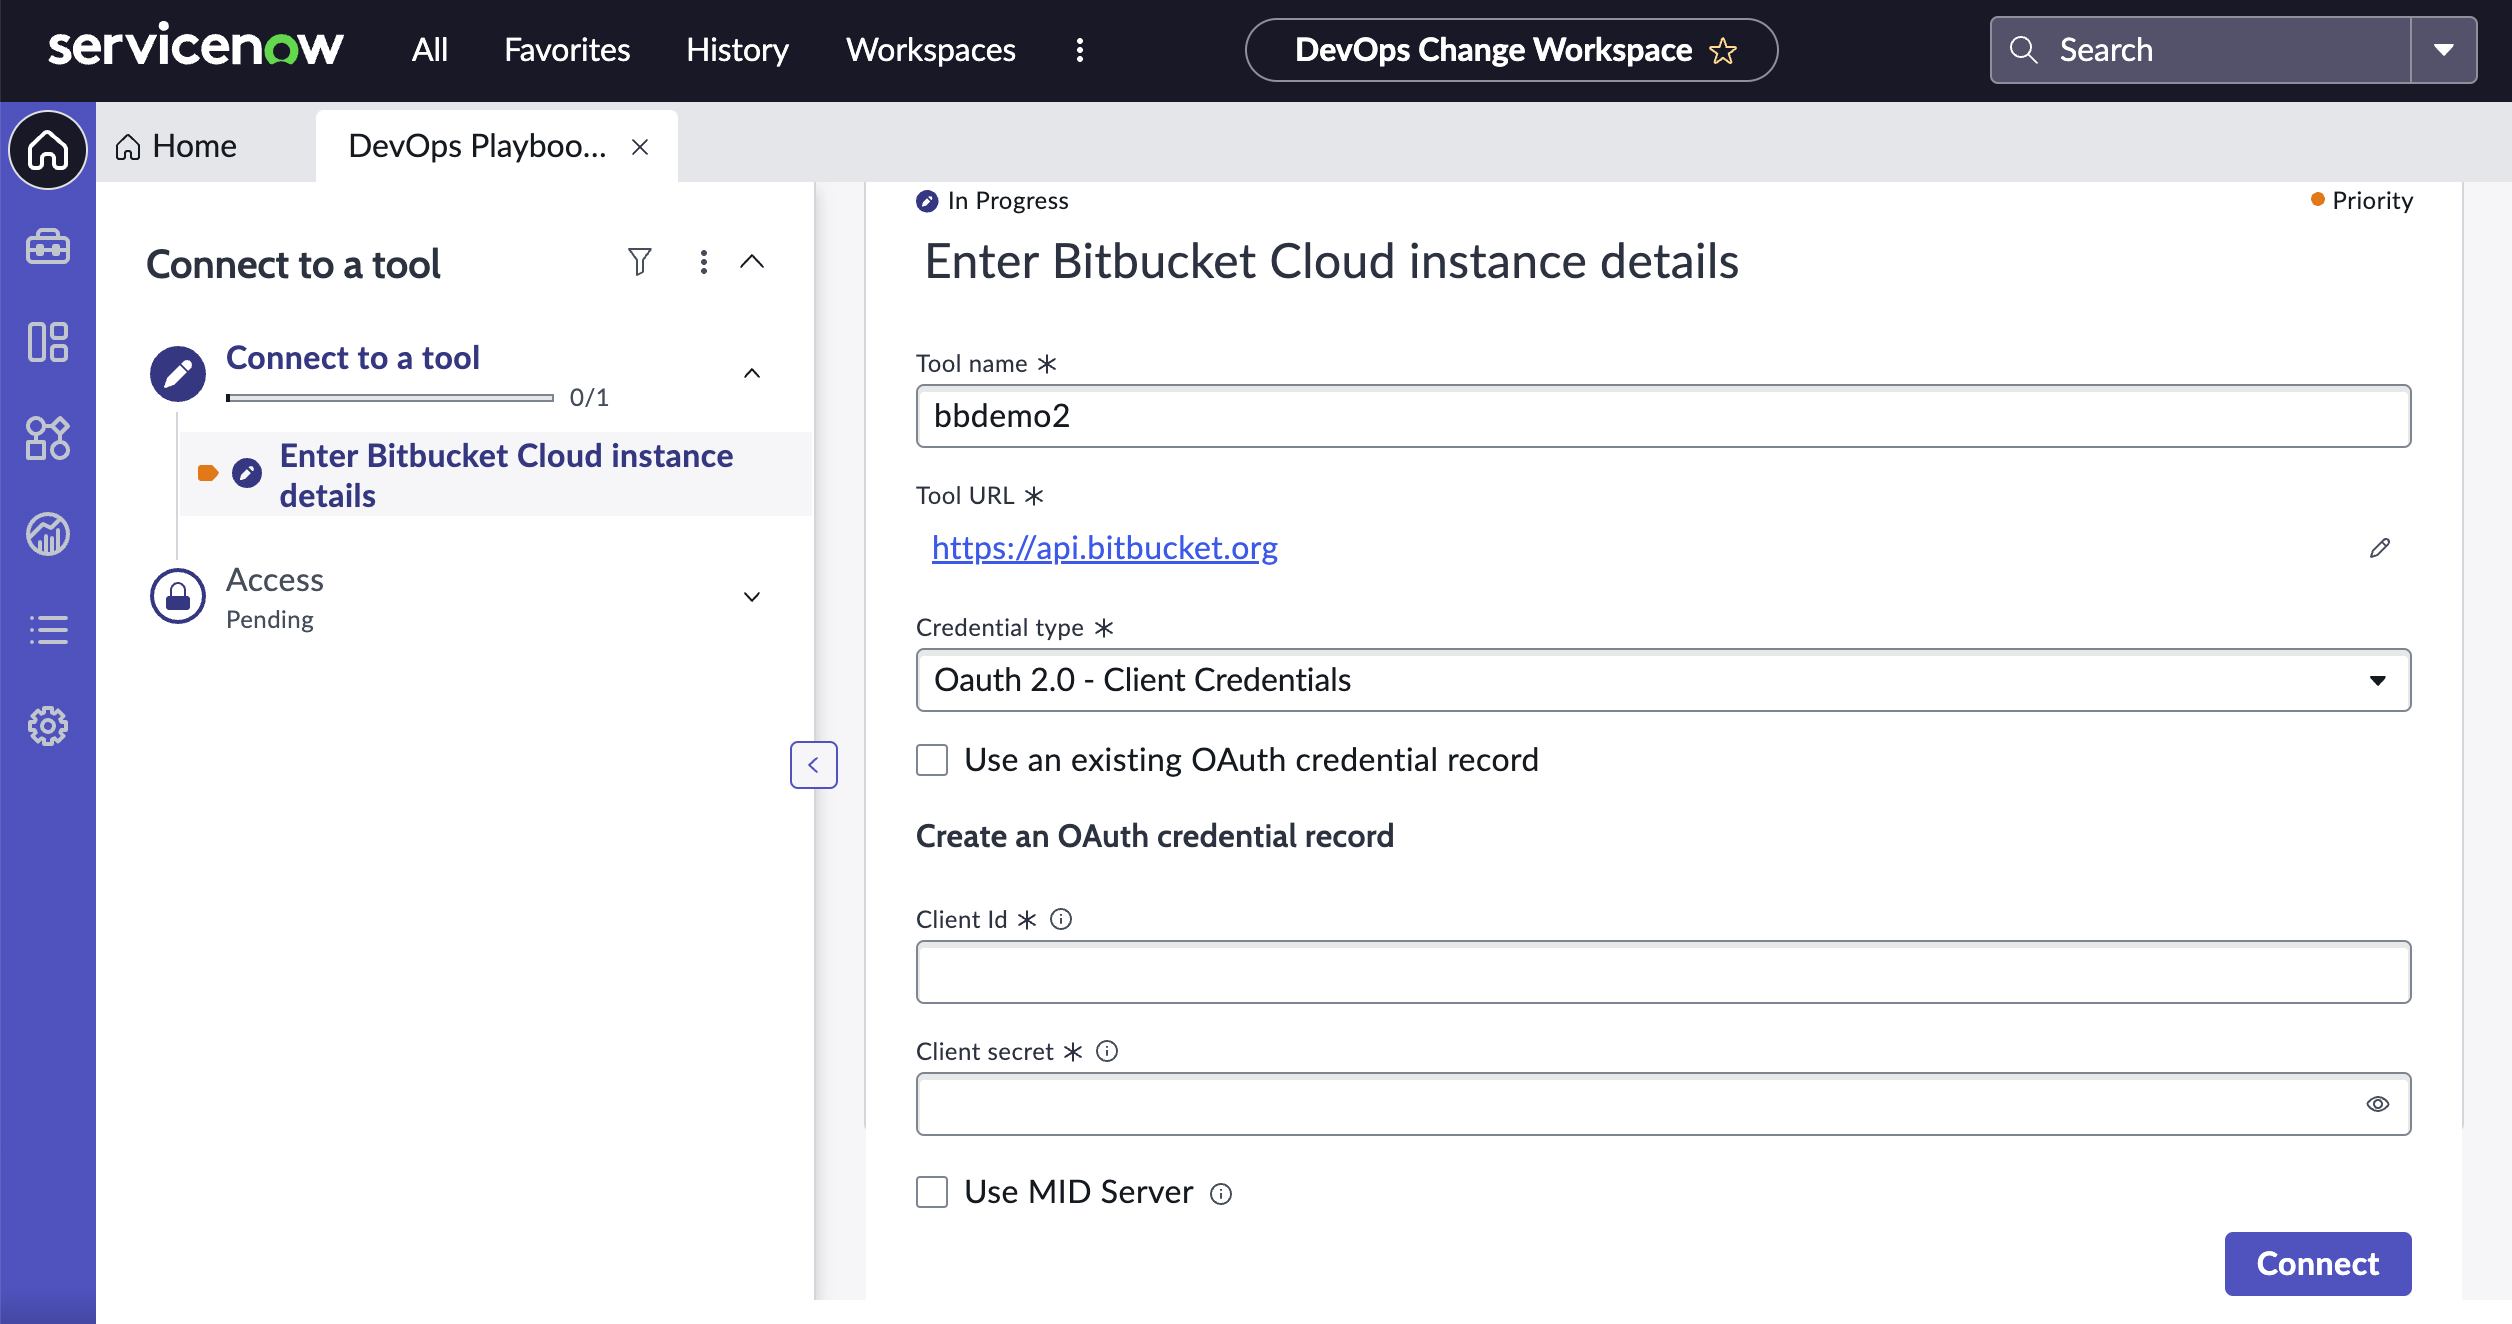Click the Access stage title

pos(275,580)
